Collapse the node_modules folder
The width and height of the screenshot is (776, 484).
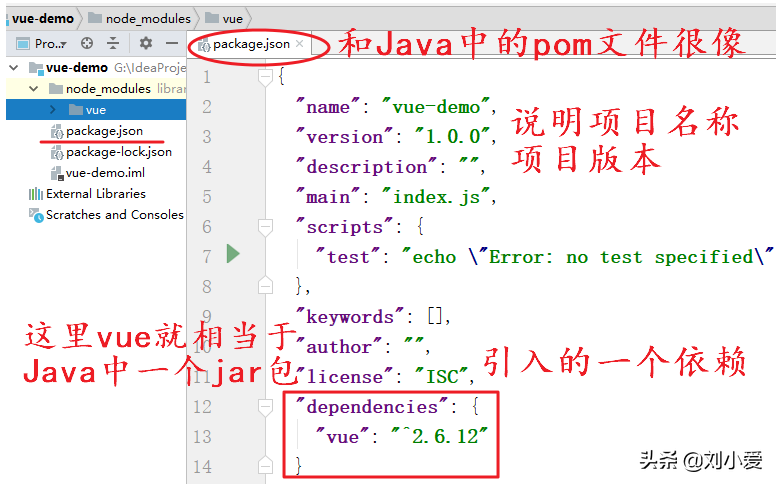pos(34,89)
